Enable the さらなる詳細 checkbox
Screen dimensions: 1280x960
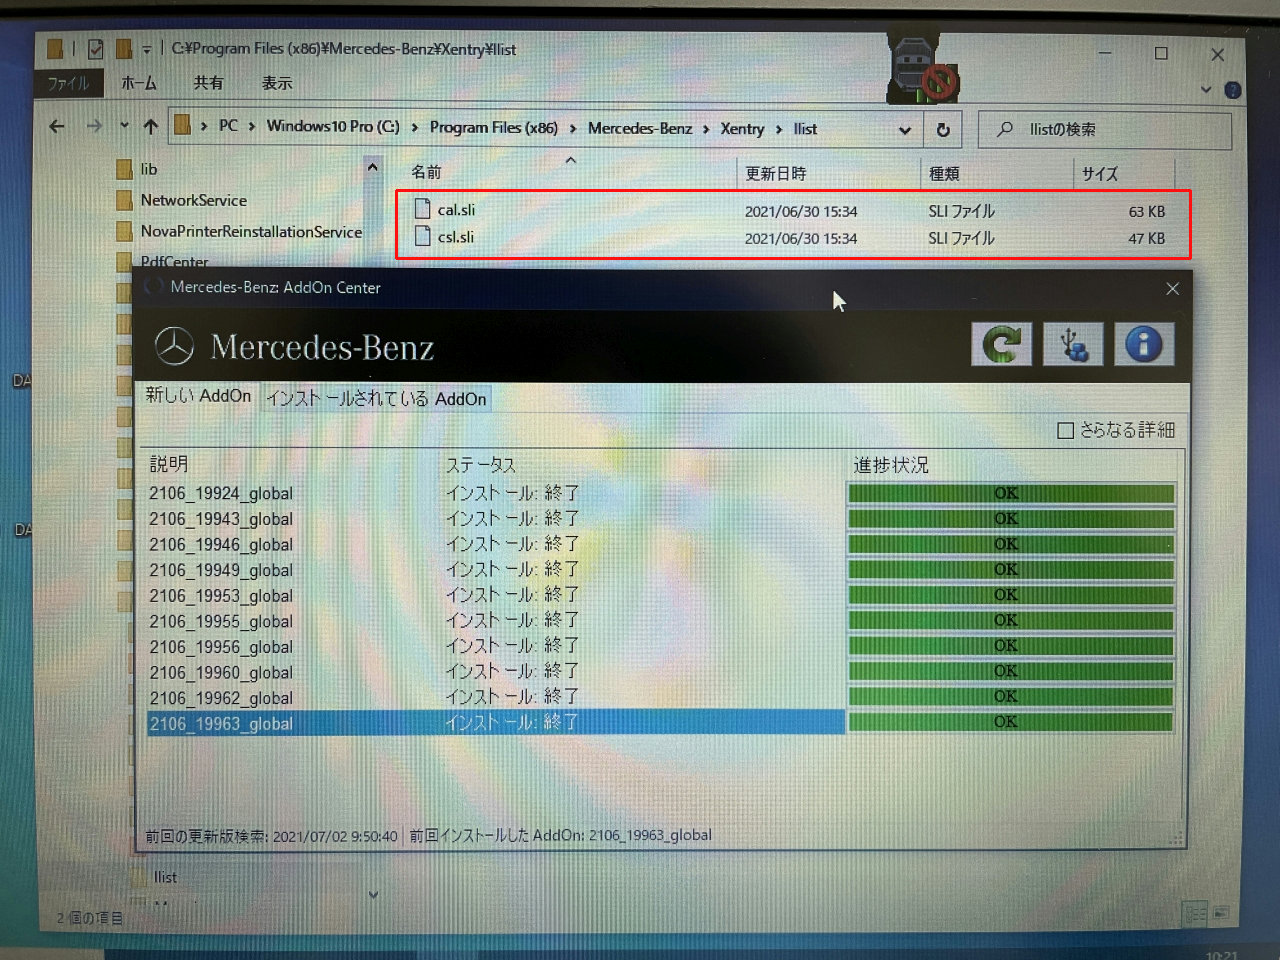1066,430
